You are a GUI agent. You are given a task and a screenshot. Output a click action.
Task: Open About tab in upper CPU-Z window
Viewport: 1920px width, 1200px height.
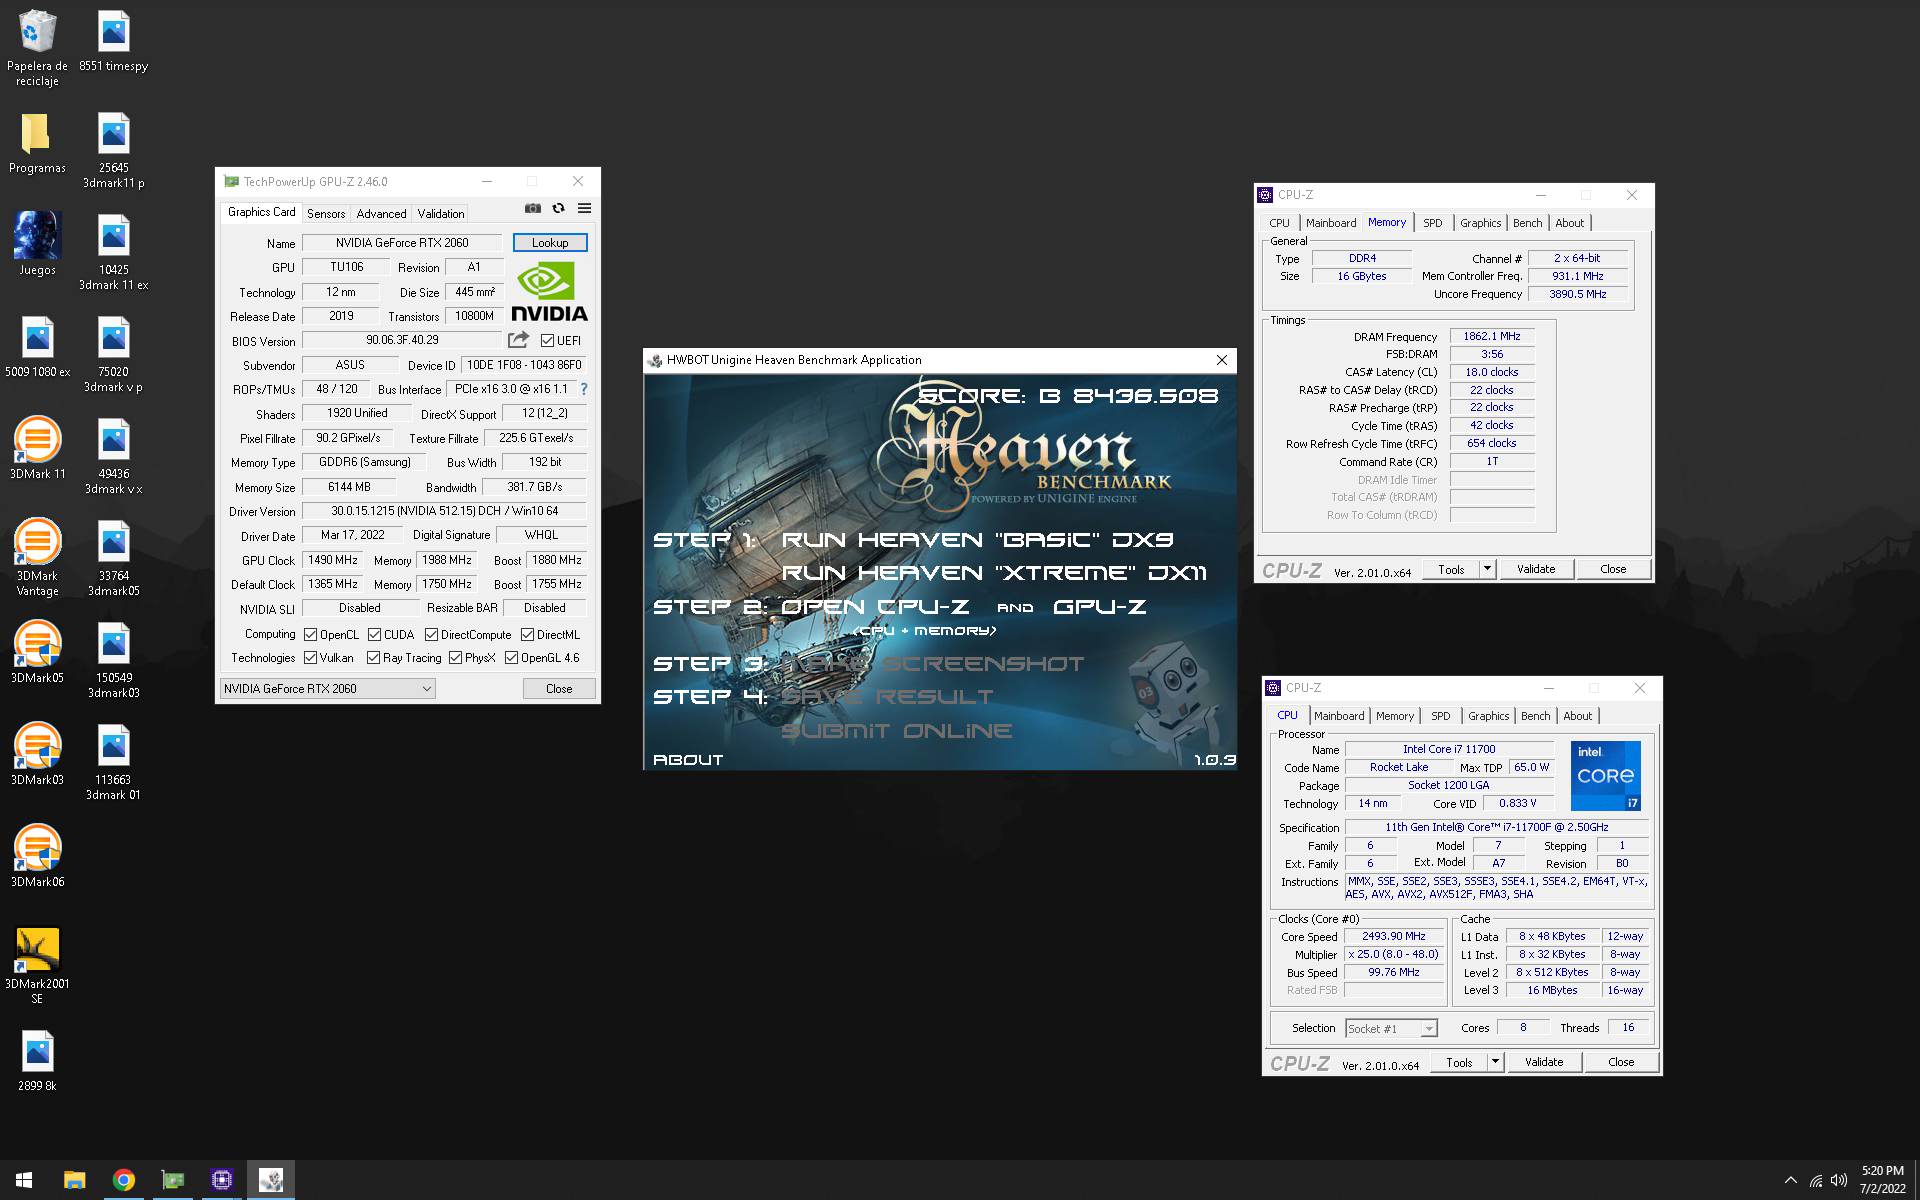click(1569, 223)
